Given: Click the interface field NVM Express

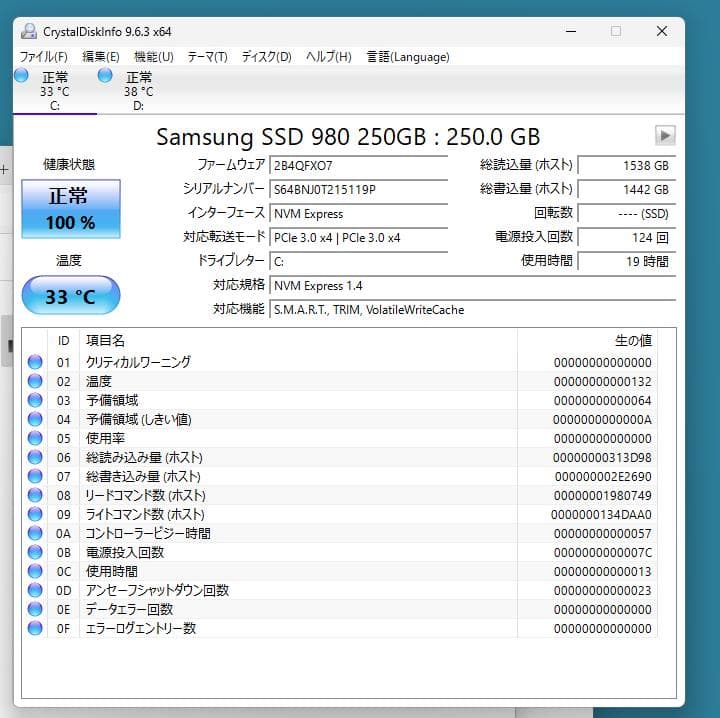Looking at the screenshot, I should click(358, 213).
